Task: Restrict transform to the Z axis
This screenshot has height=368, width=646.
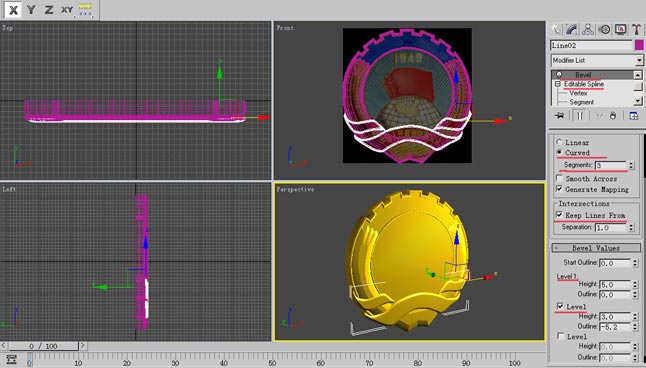Action: [49, 9]
